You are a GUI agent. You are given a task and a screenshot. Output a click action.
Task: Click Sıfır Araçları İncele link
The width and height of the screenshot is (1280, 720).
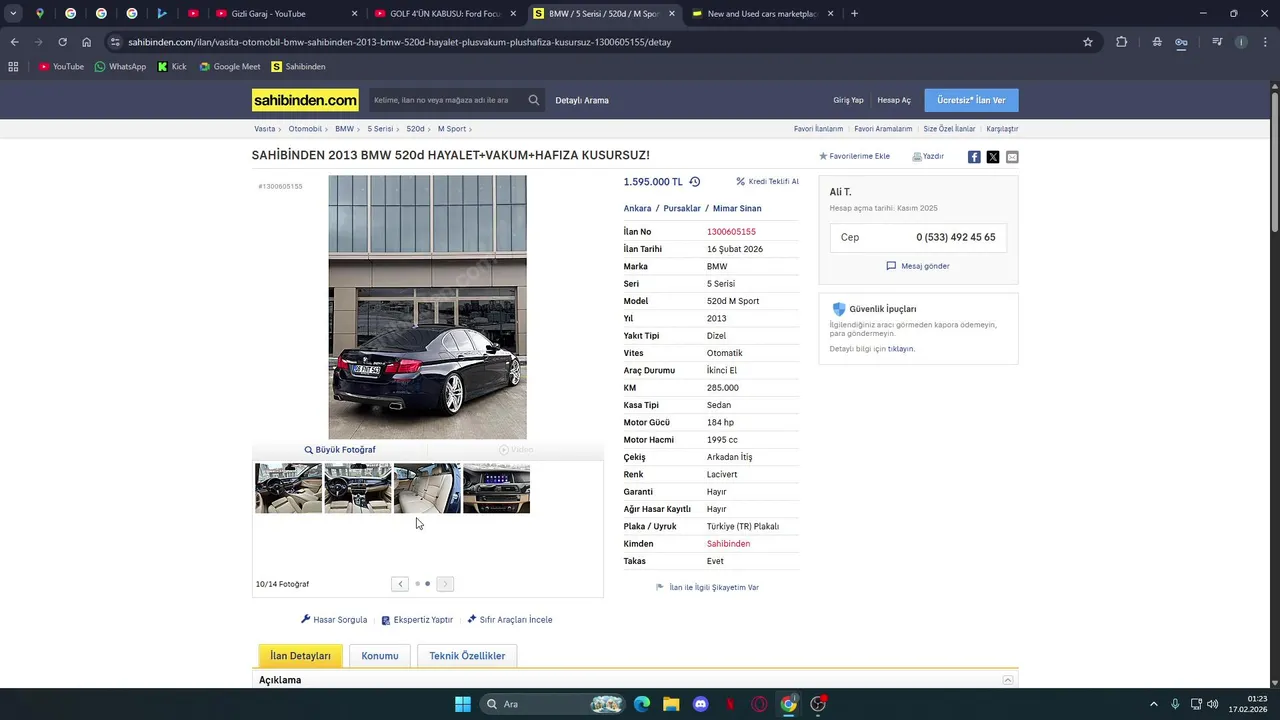[x=509, y=620]
